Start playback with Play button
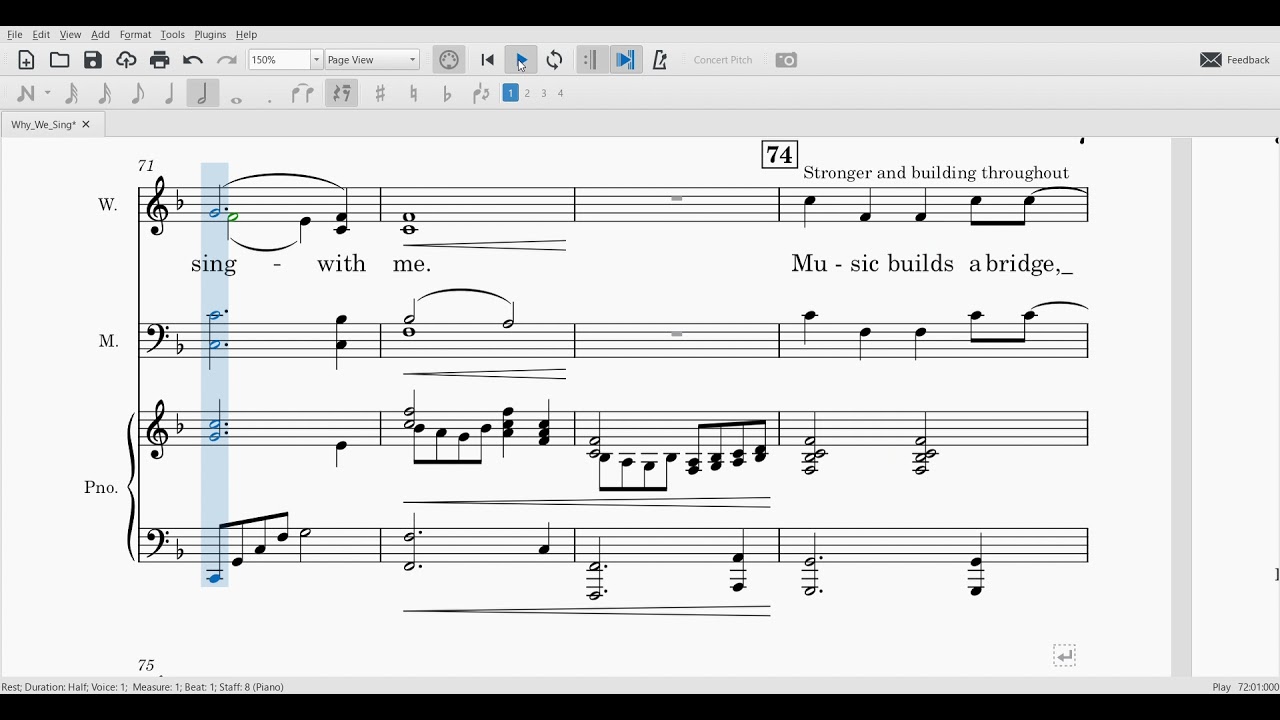Viewport: 1280px width, 720px height. tap(521, 60)
